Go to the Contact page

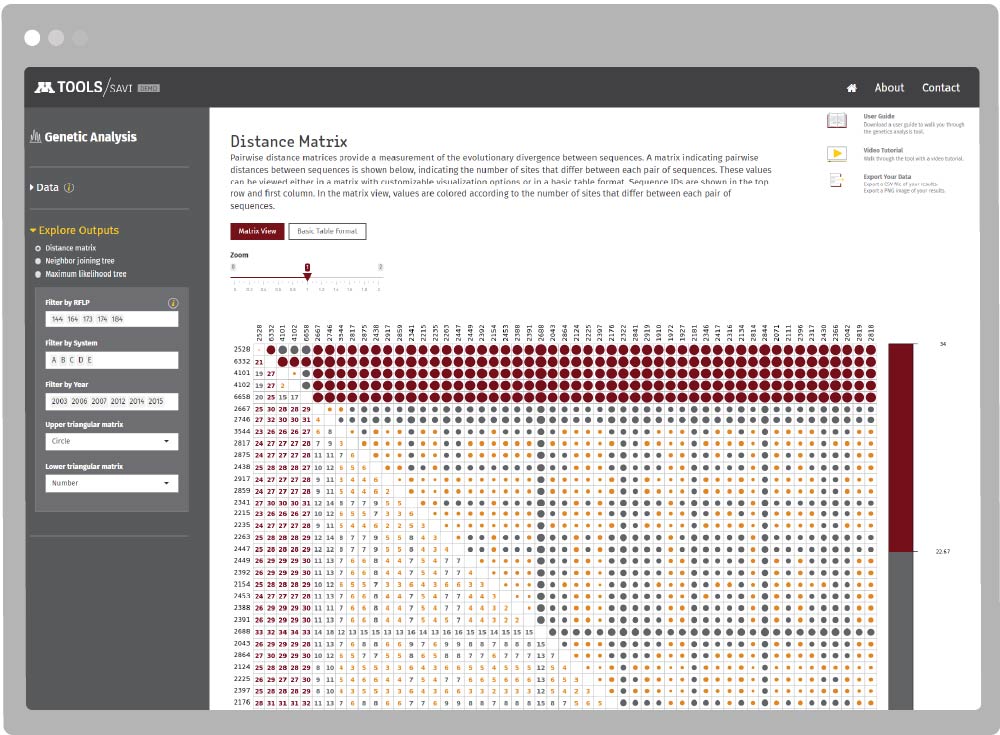940,88
